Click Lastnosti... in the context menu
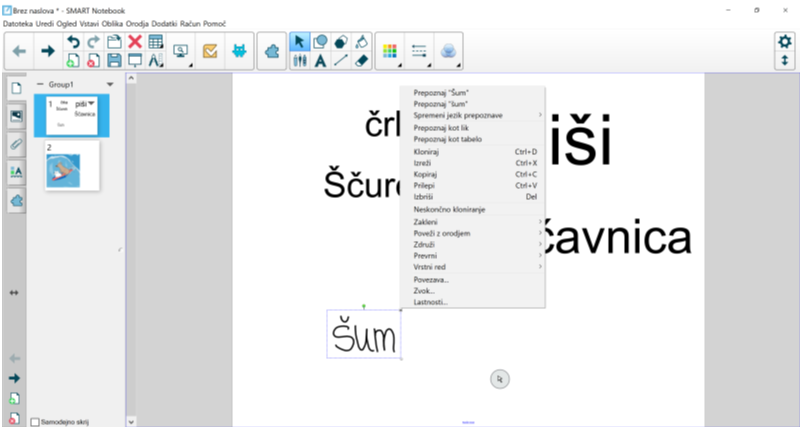 (431, 301)
